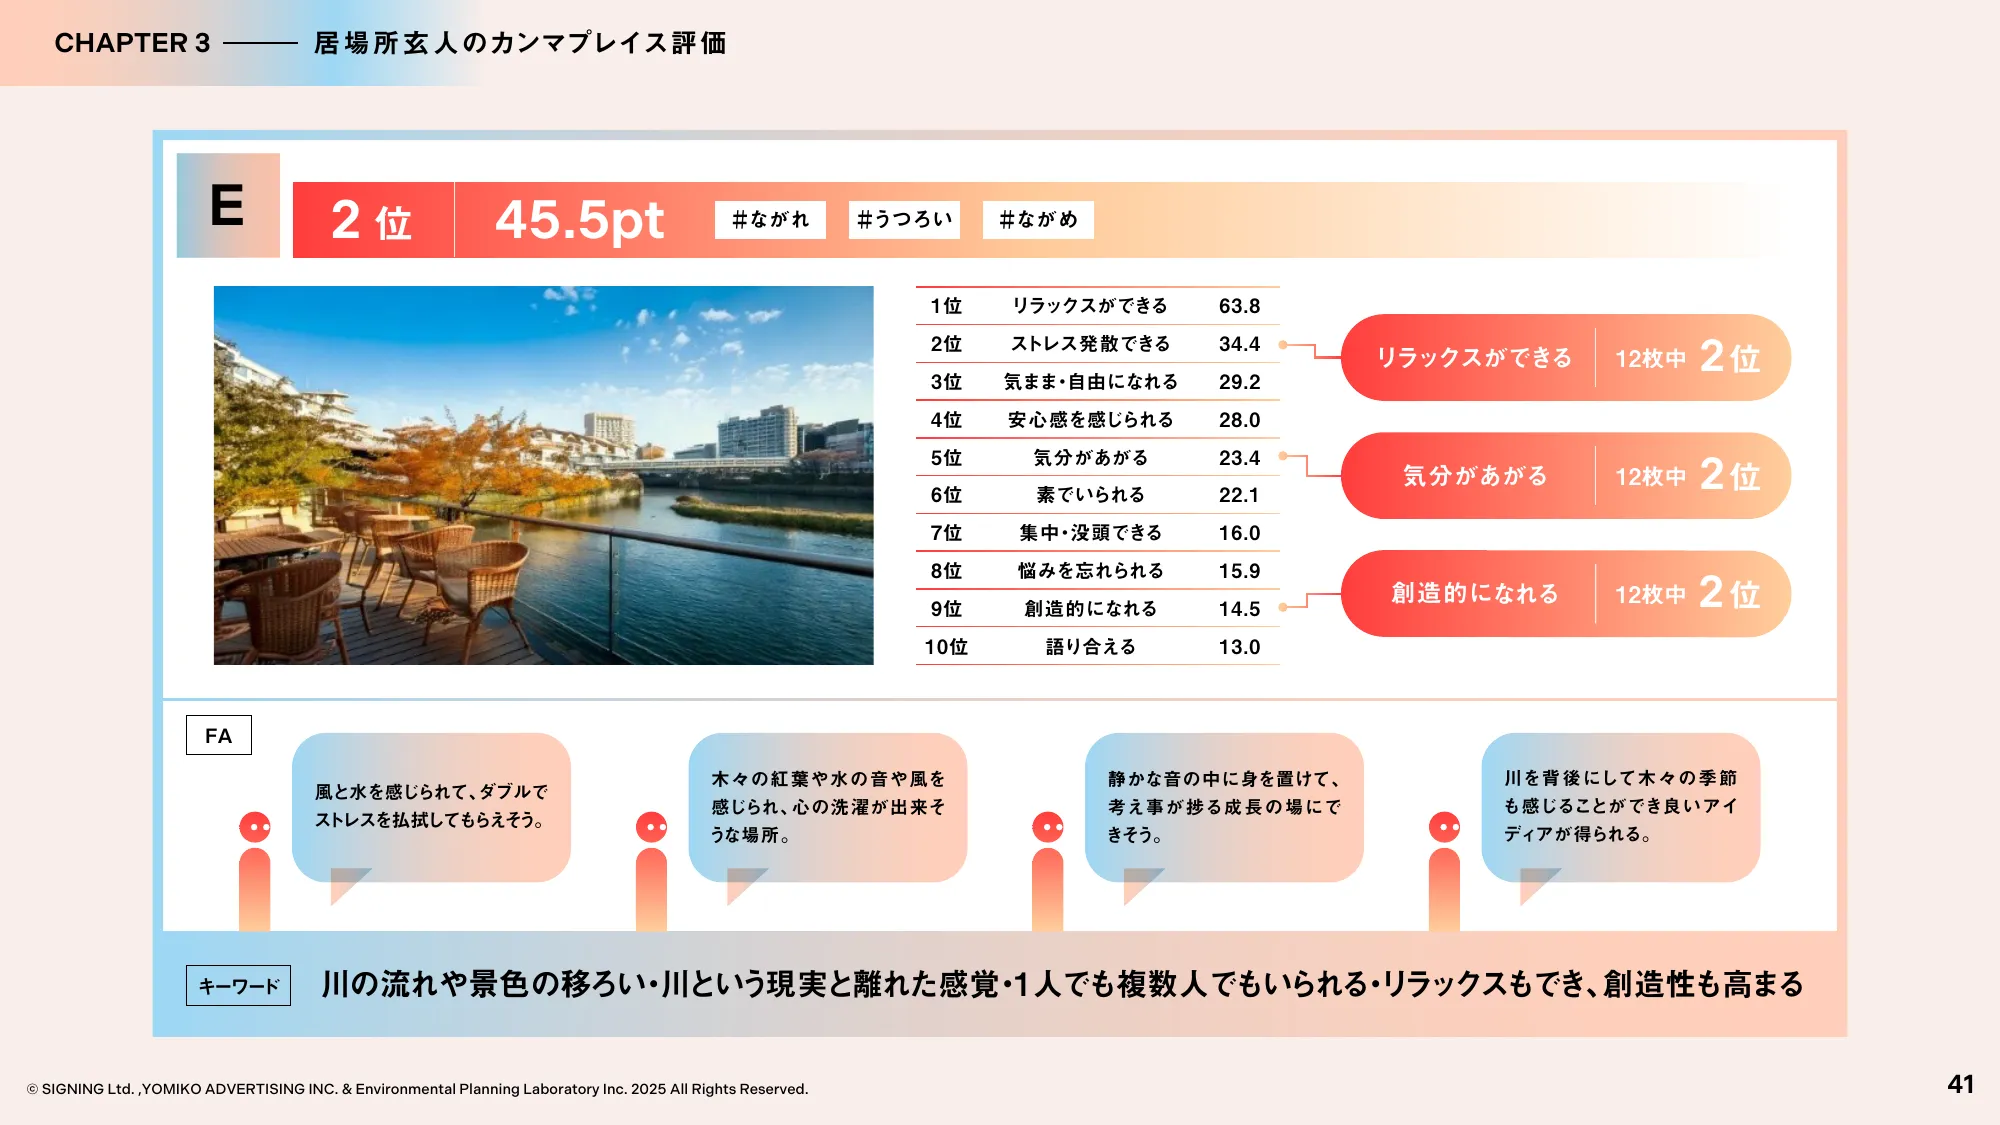Select the #ながめ hashtag tag

[x=1038, y=220]
